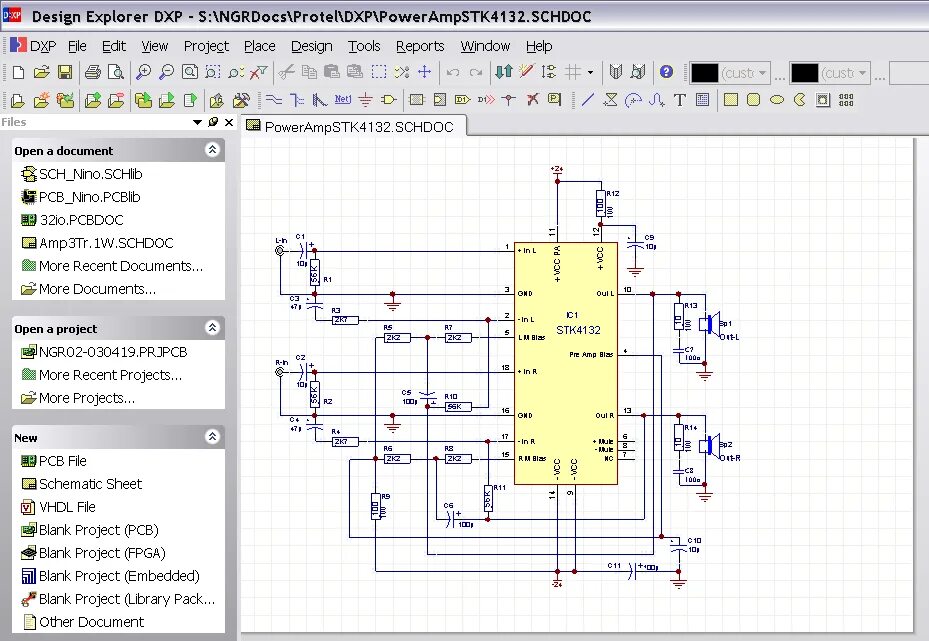929x641 pixels.
Task: Open the Files panel dropdown arrow
Action: tap(197, 122)
